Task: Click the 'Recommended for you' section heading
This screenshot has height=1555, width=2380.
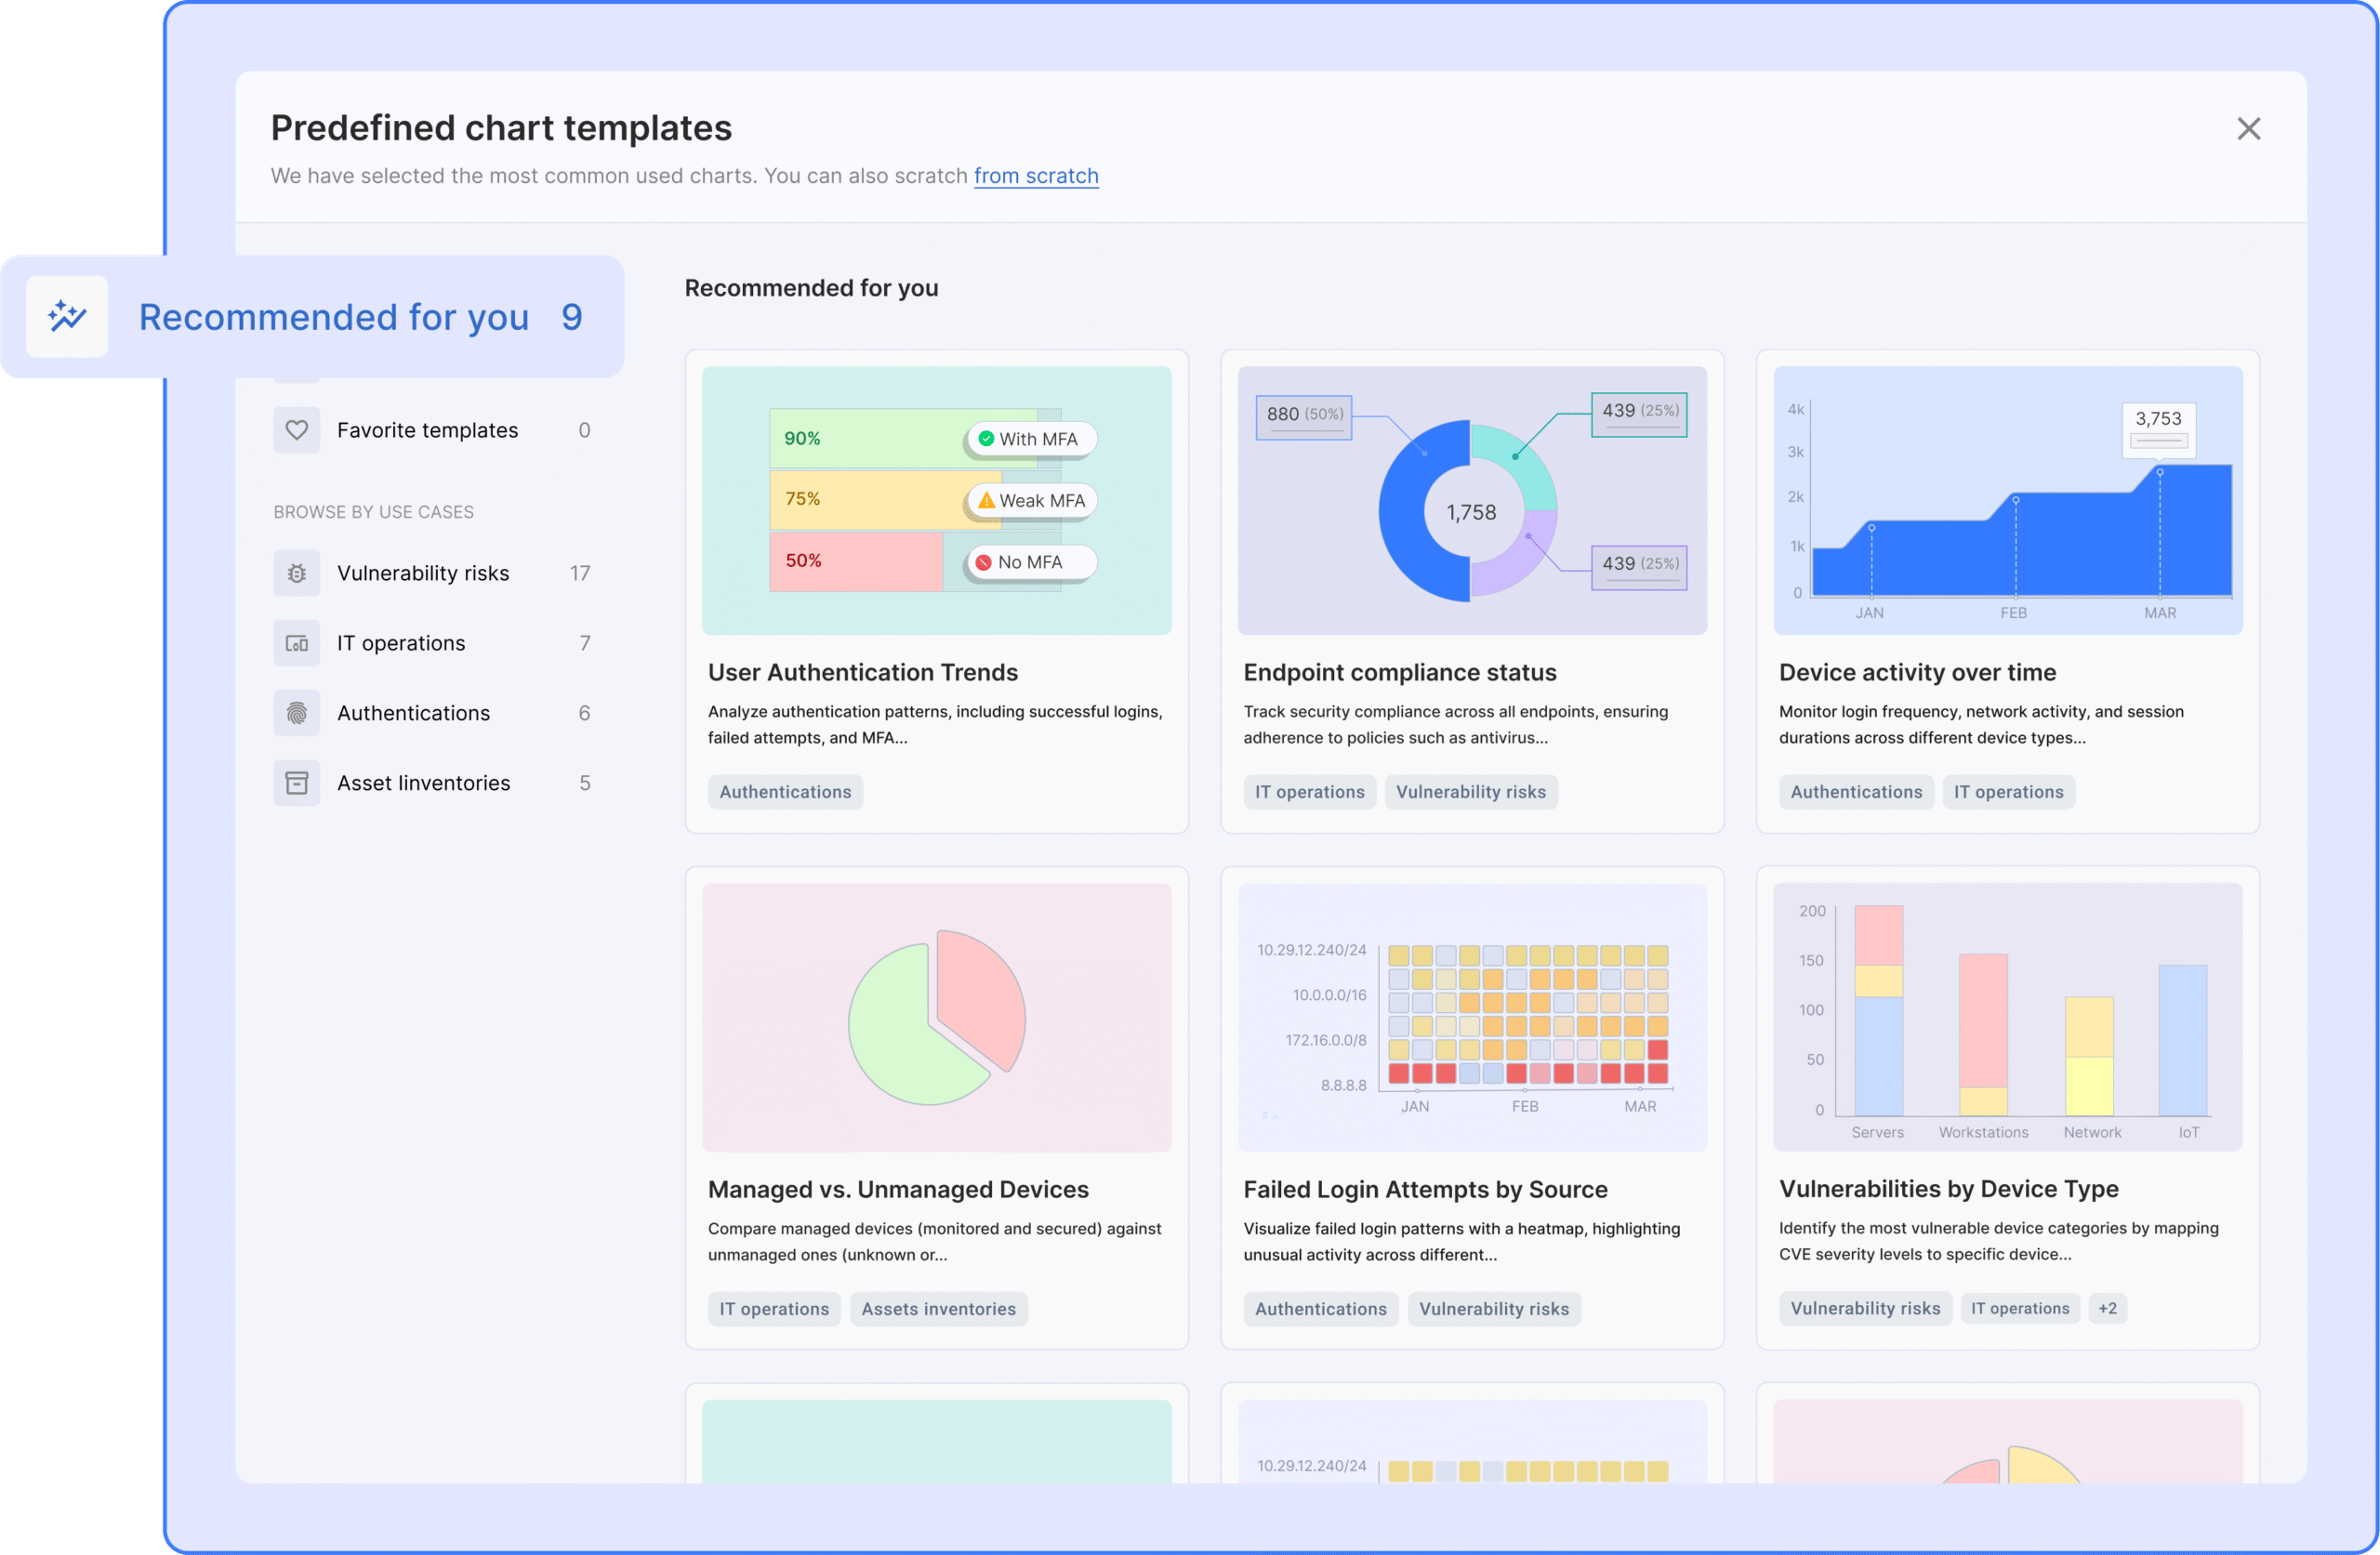Action: click(x=811, y=288)
